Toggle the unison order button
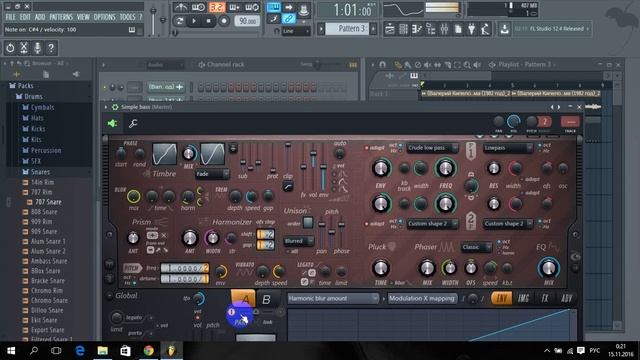 click(308, 222)
